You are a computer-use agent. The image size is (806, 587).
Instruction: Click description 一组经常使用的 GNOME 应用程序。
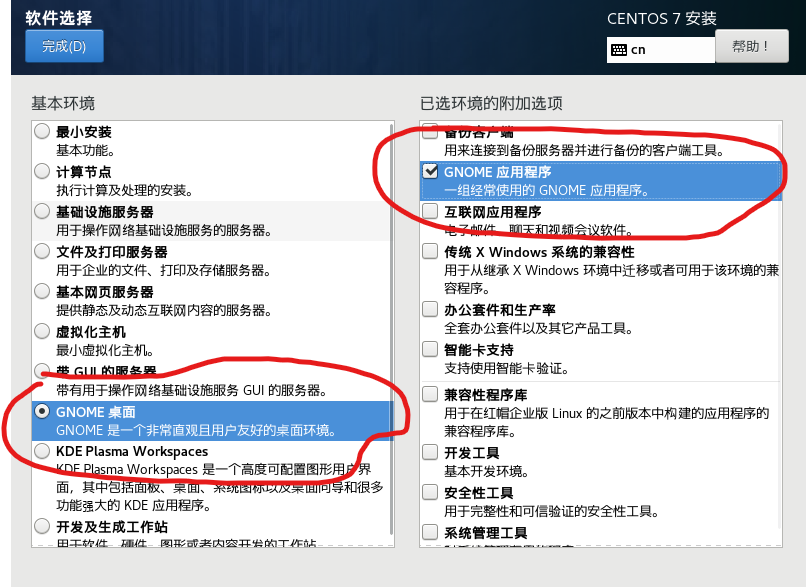(546, 190)
